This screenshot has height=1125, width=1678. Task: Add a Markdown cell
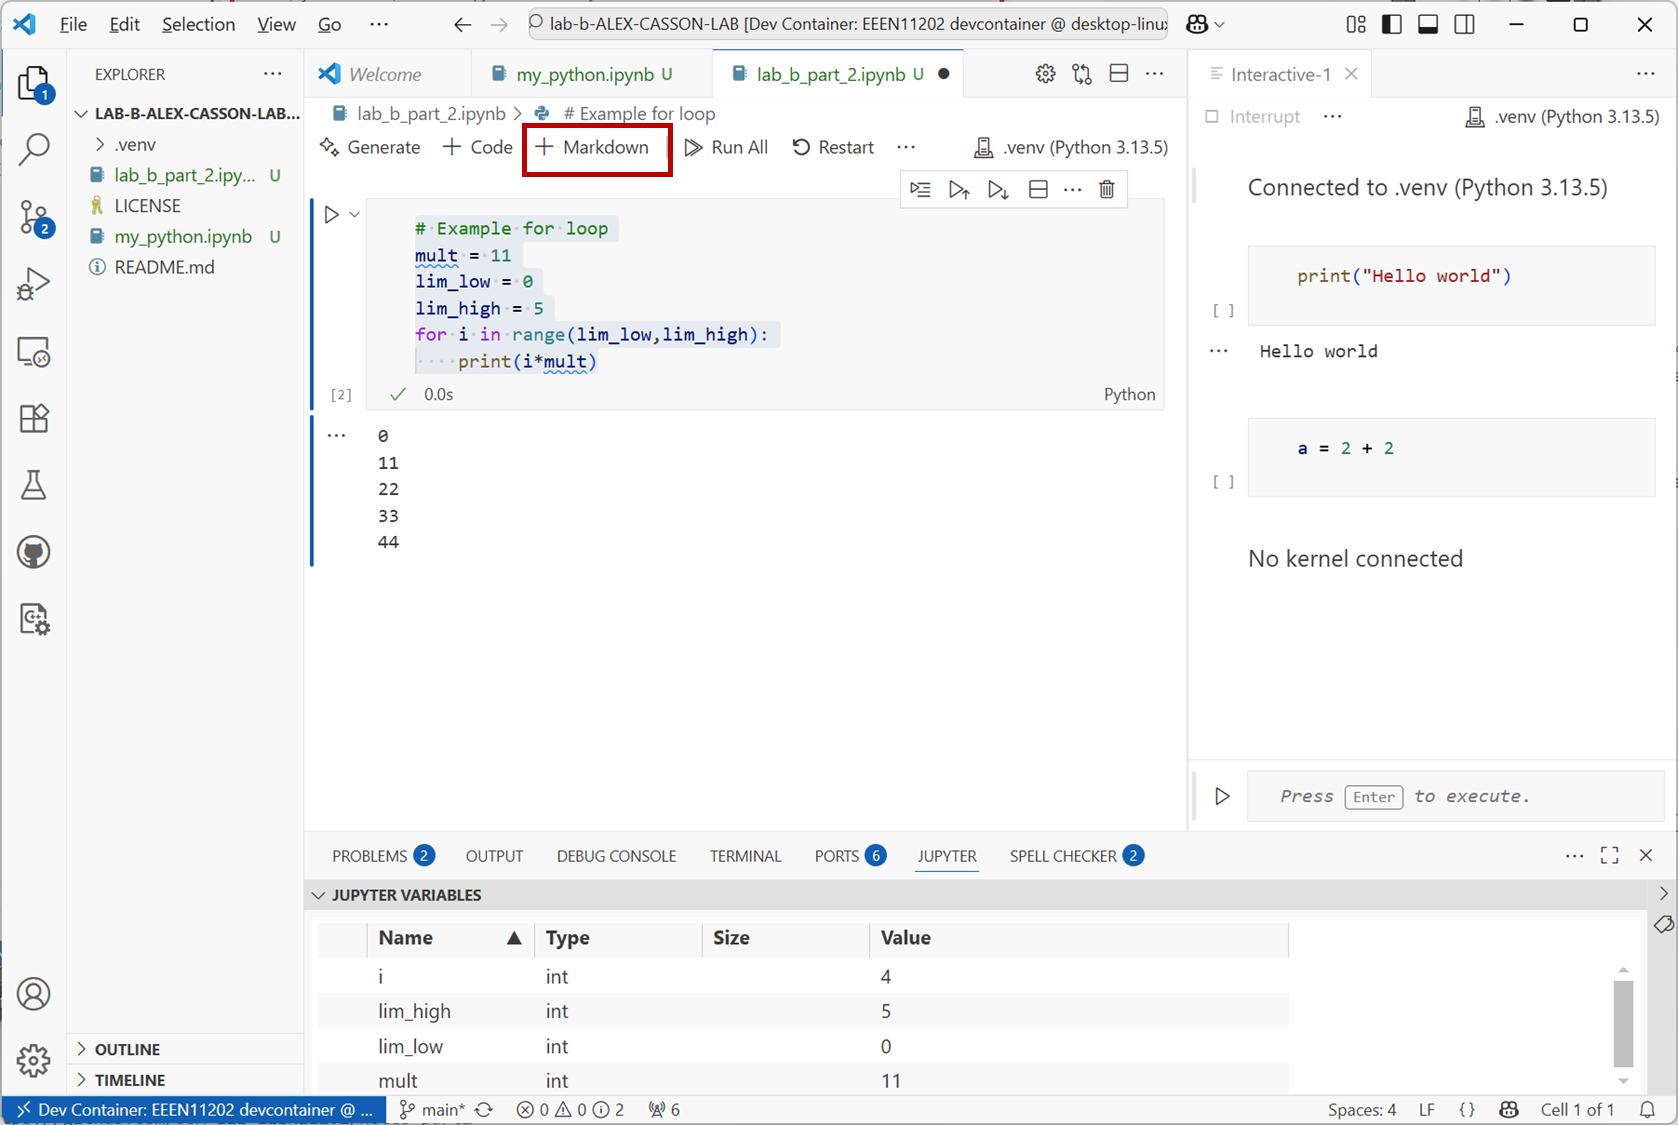coord(593,147)
